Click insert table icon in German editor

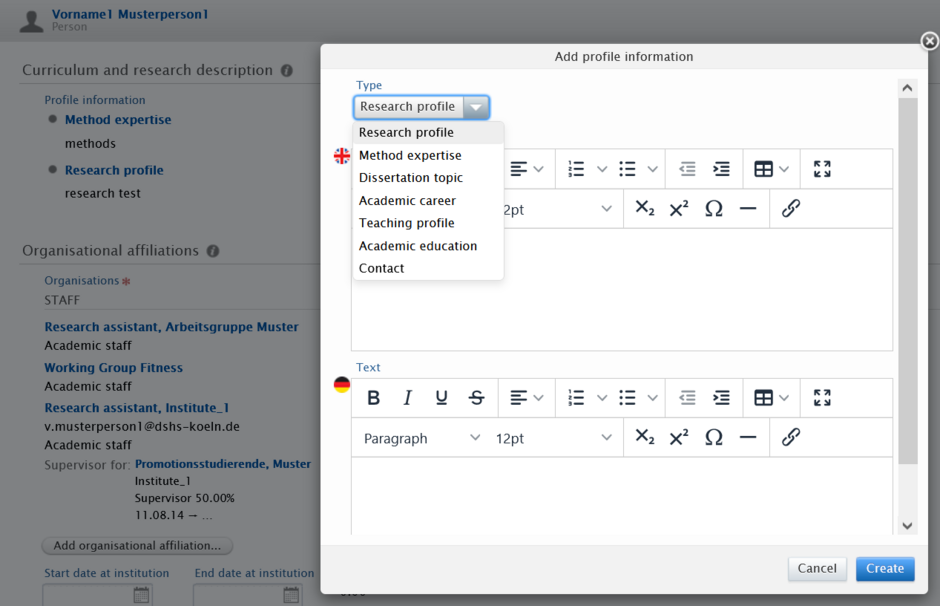click(x=763, y=398)
